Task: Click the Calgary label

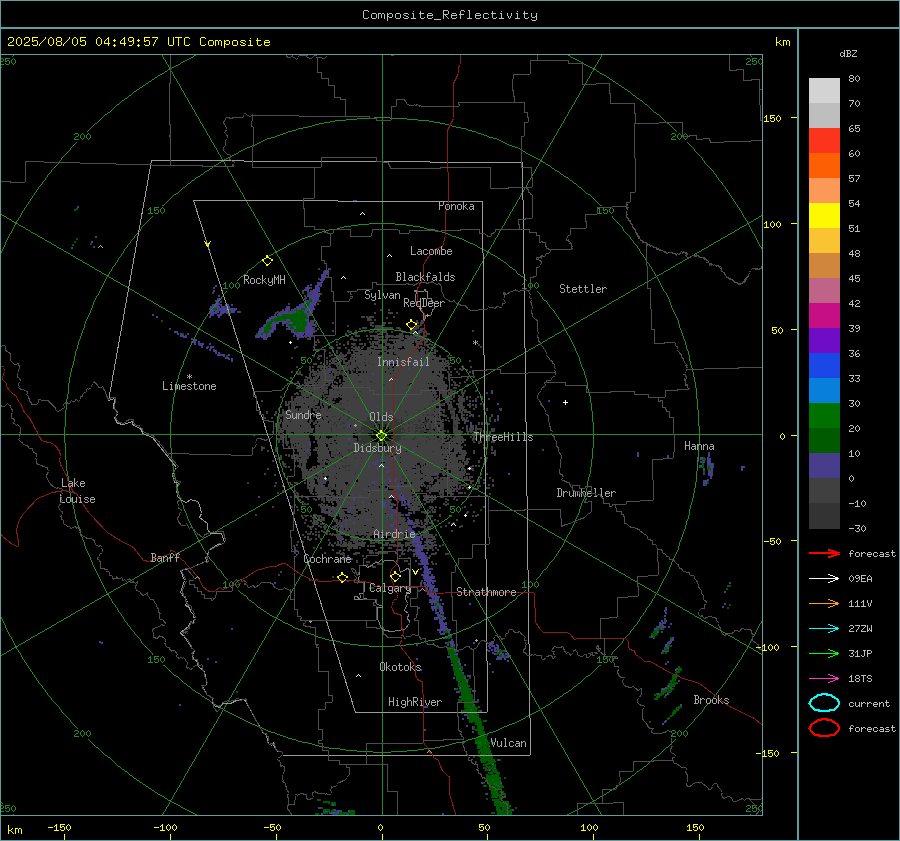Action: click(x=390, y=588)
